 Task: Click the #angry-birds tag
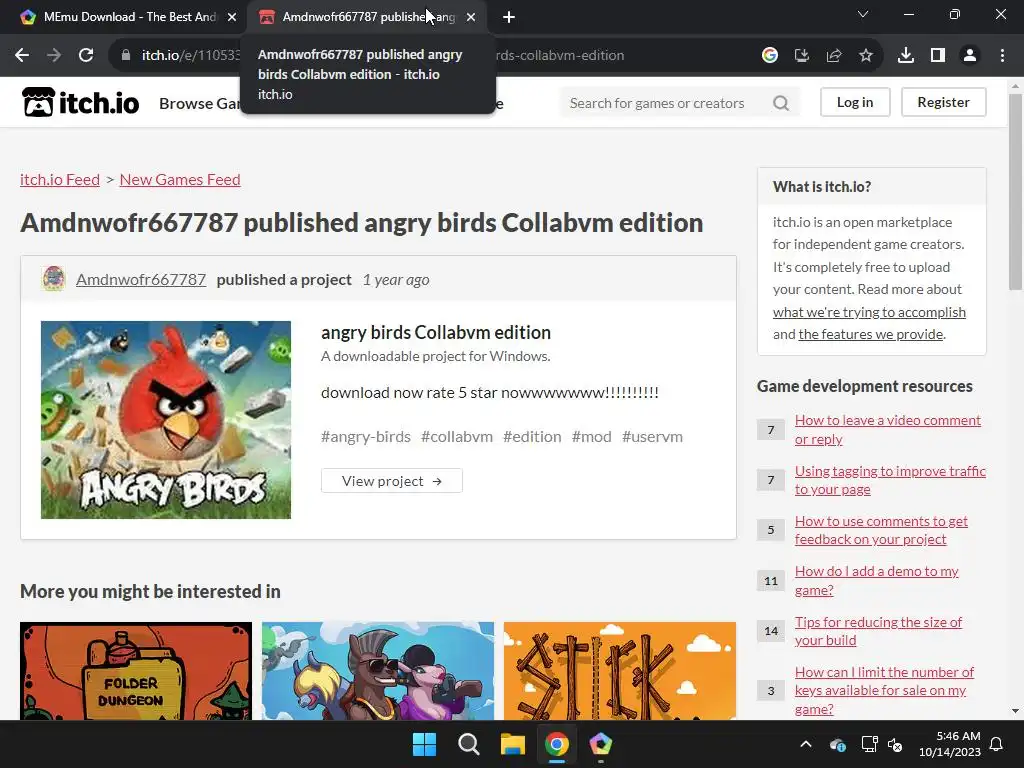click(x=366, y=436)
